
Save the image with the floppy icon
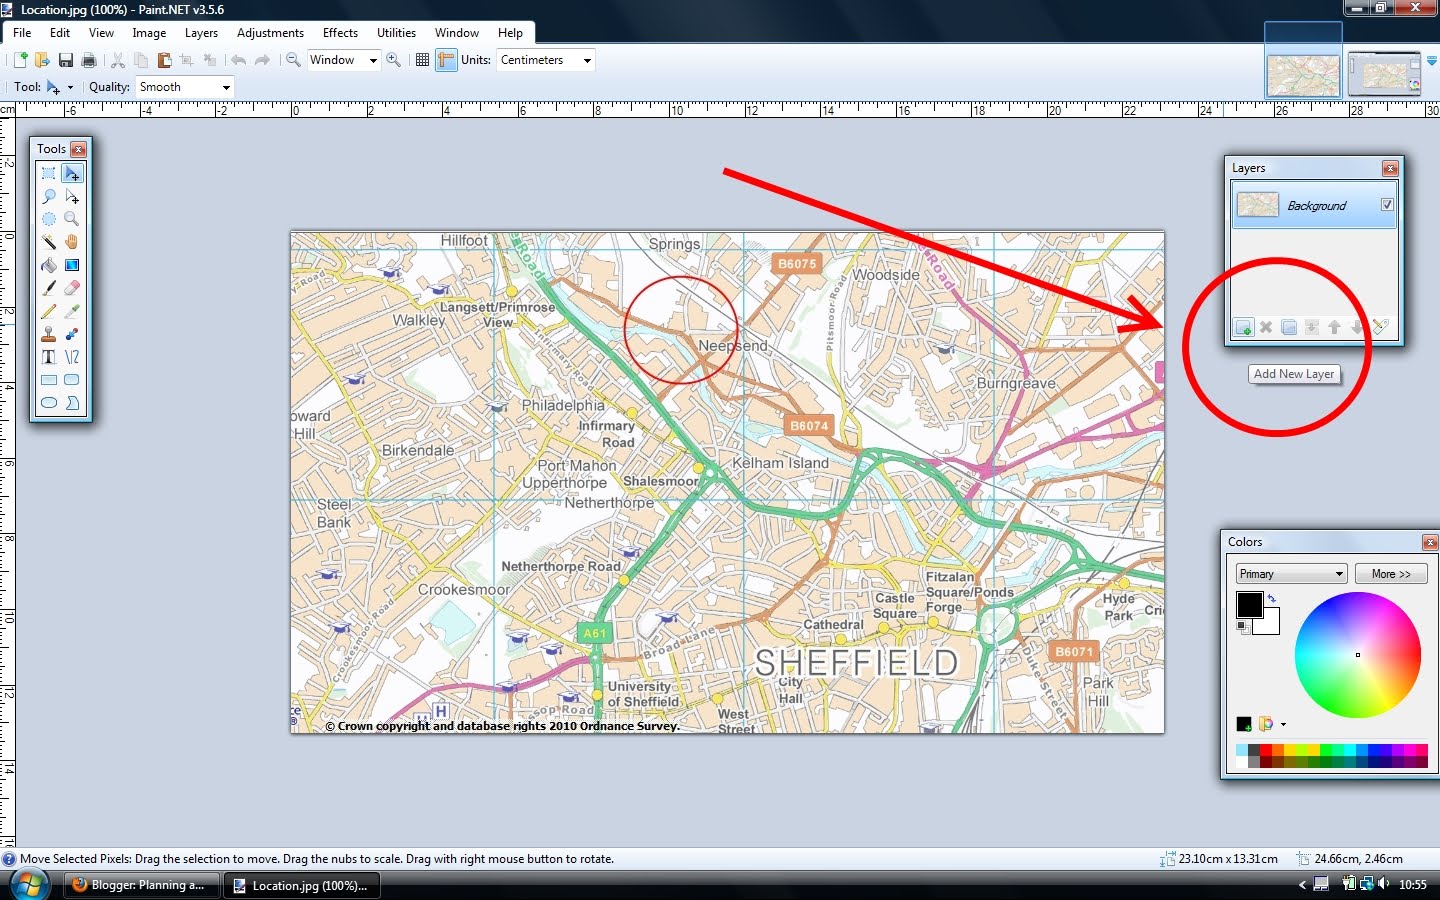click(x=66, y=60)
